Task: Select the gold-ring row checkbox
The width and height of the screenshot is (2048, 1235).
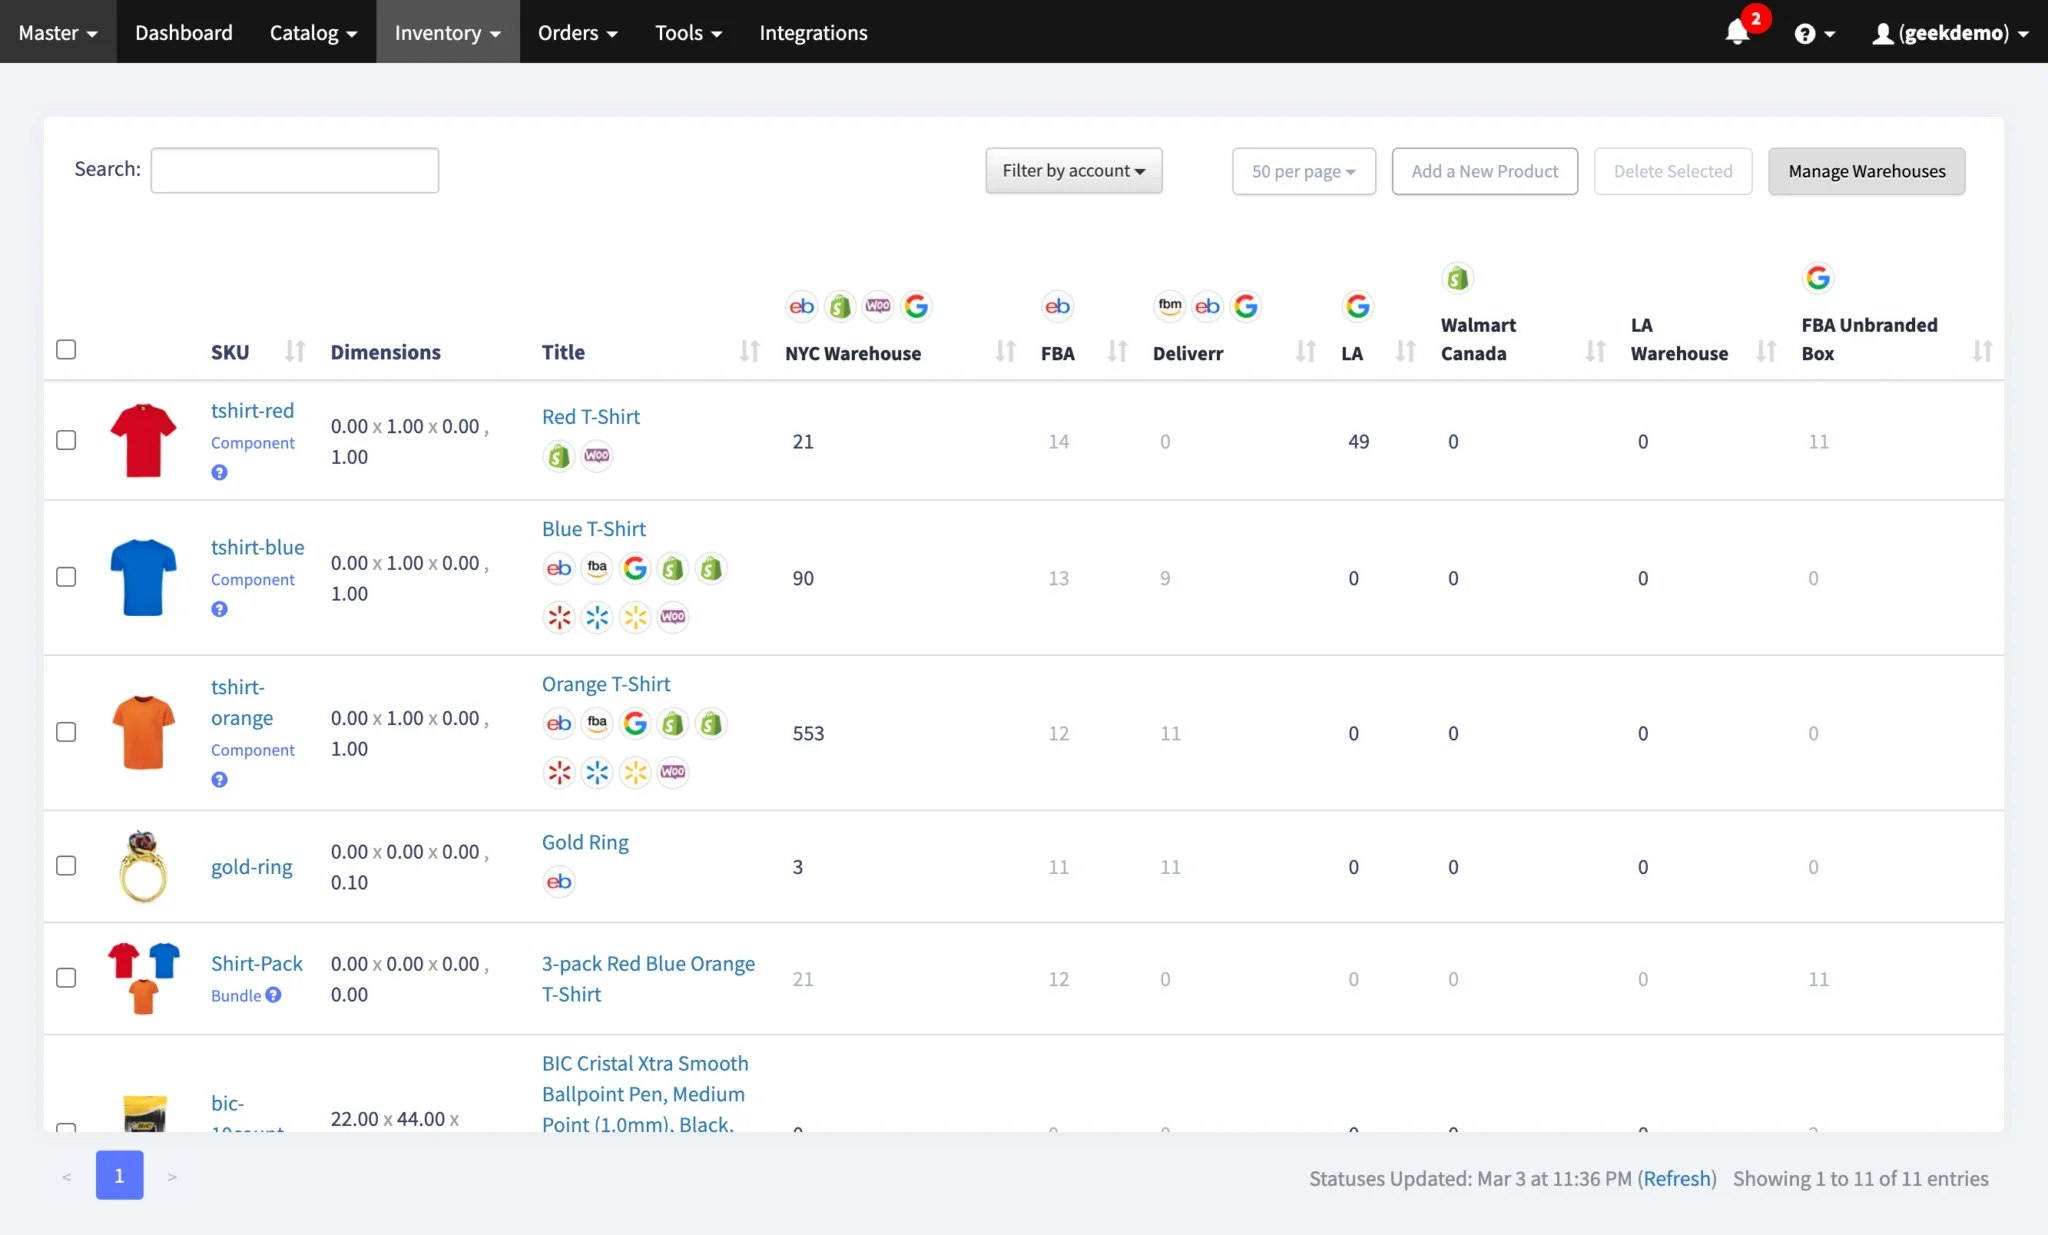Action: (x=66, y=865)
